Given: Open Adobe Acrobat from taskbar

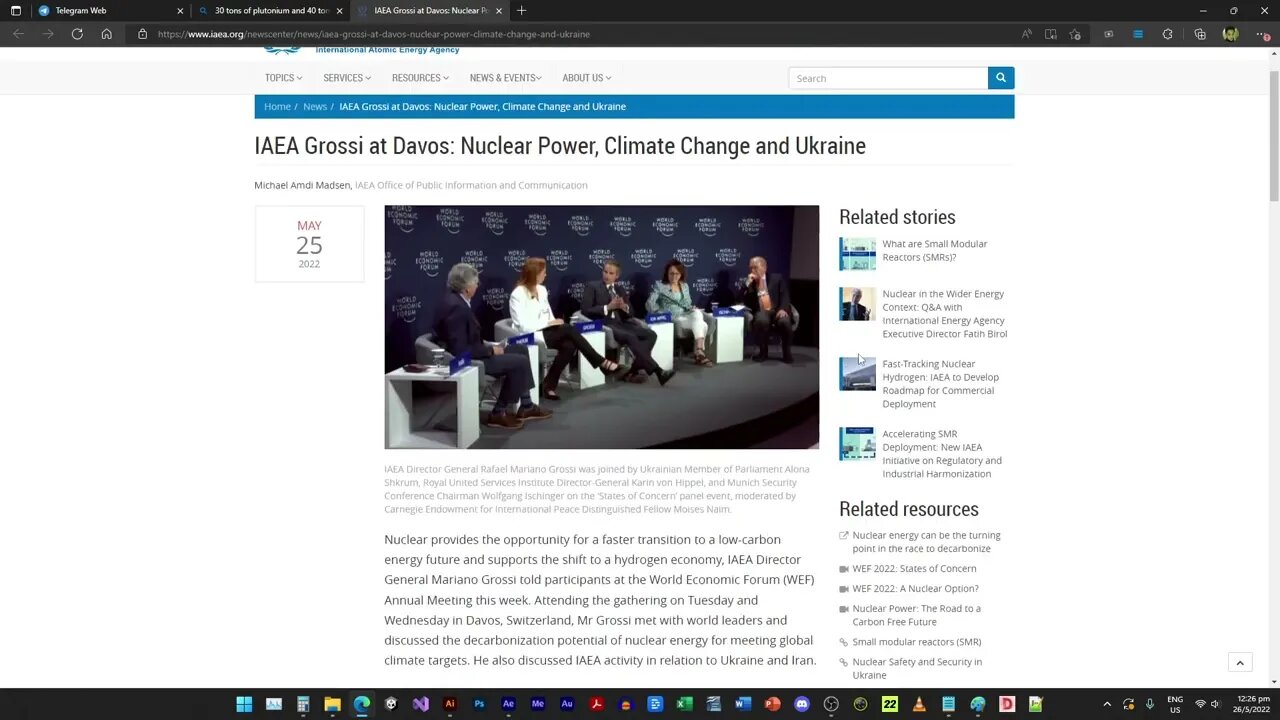Looking at the screenshot, I should 596,704.
